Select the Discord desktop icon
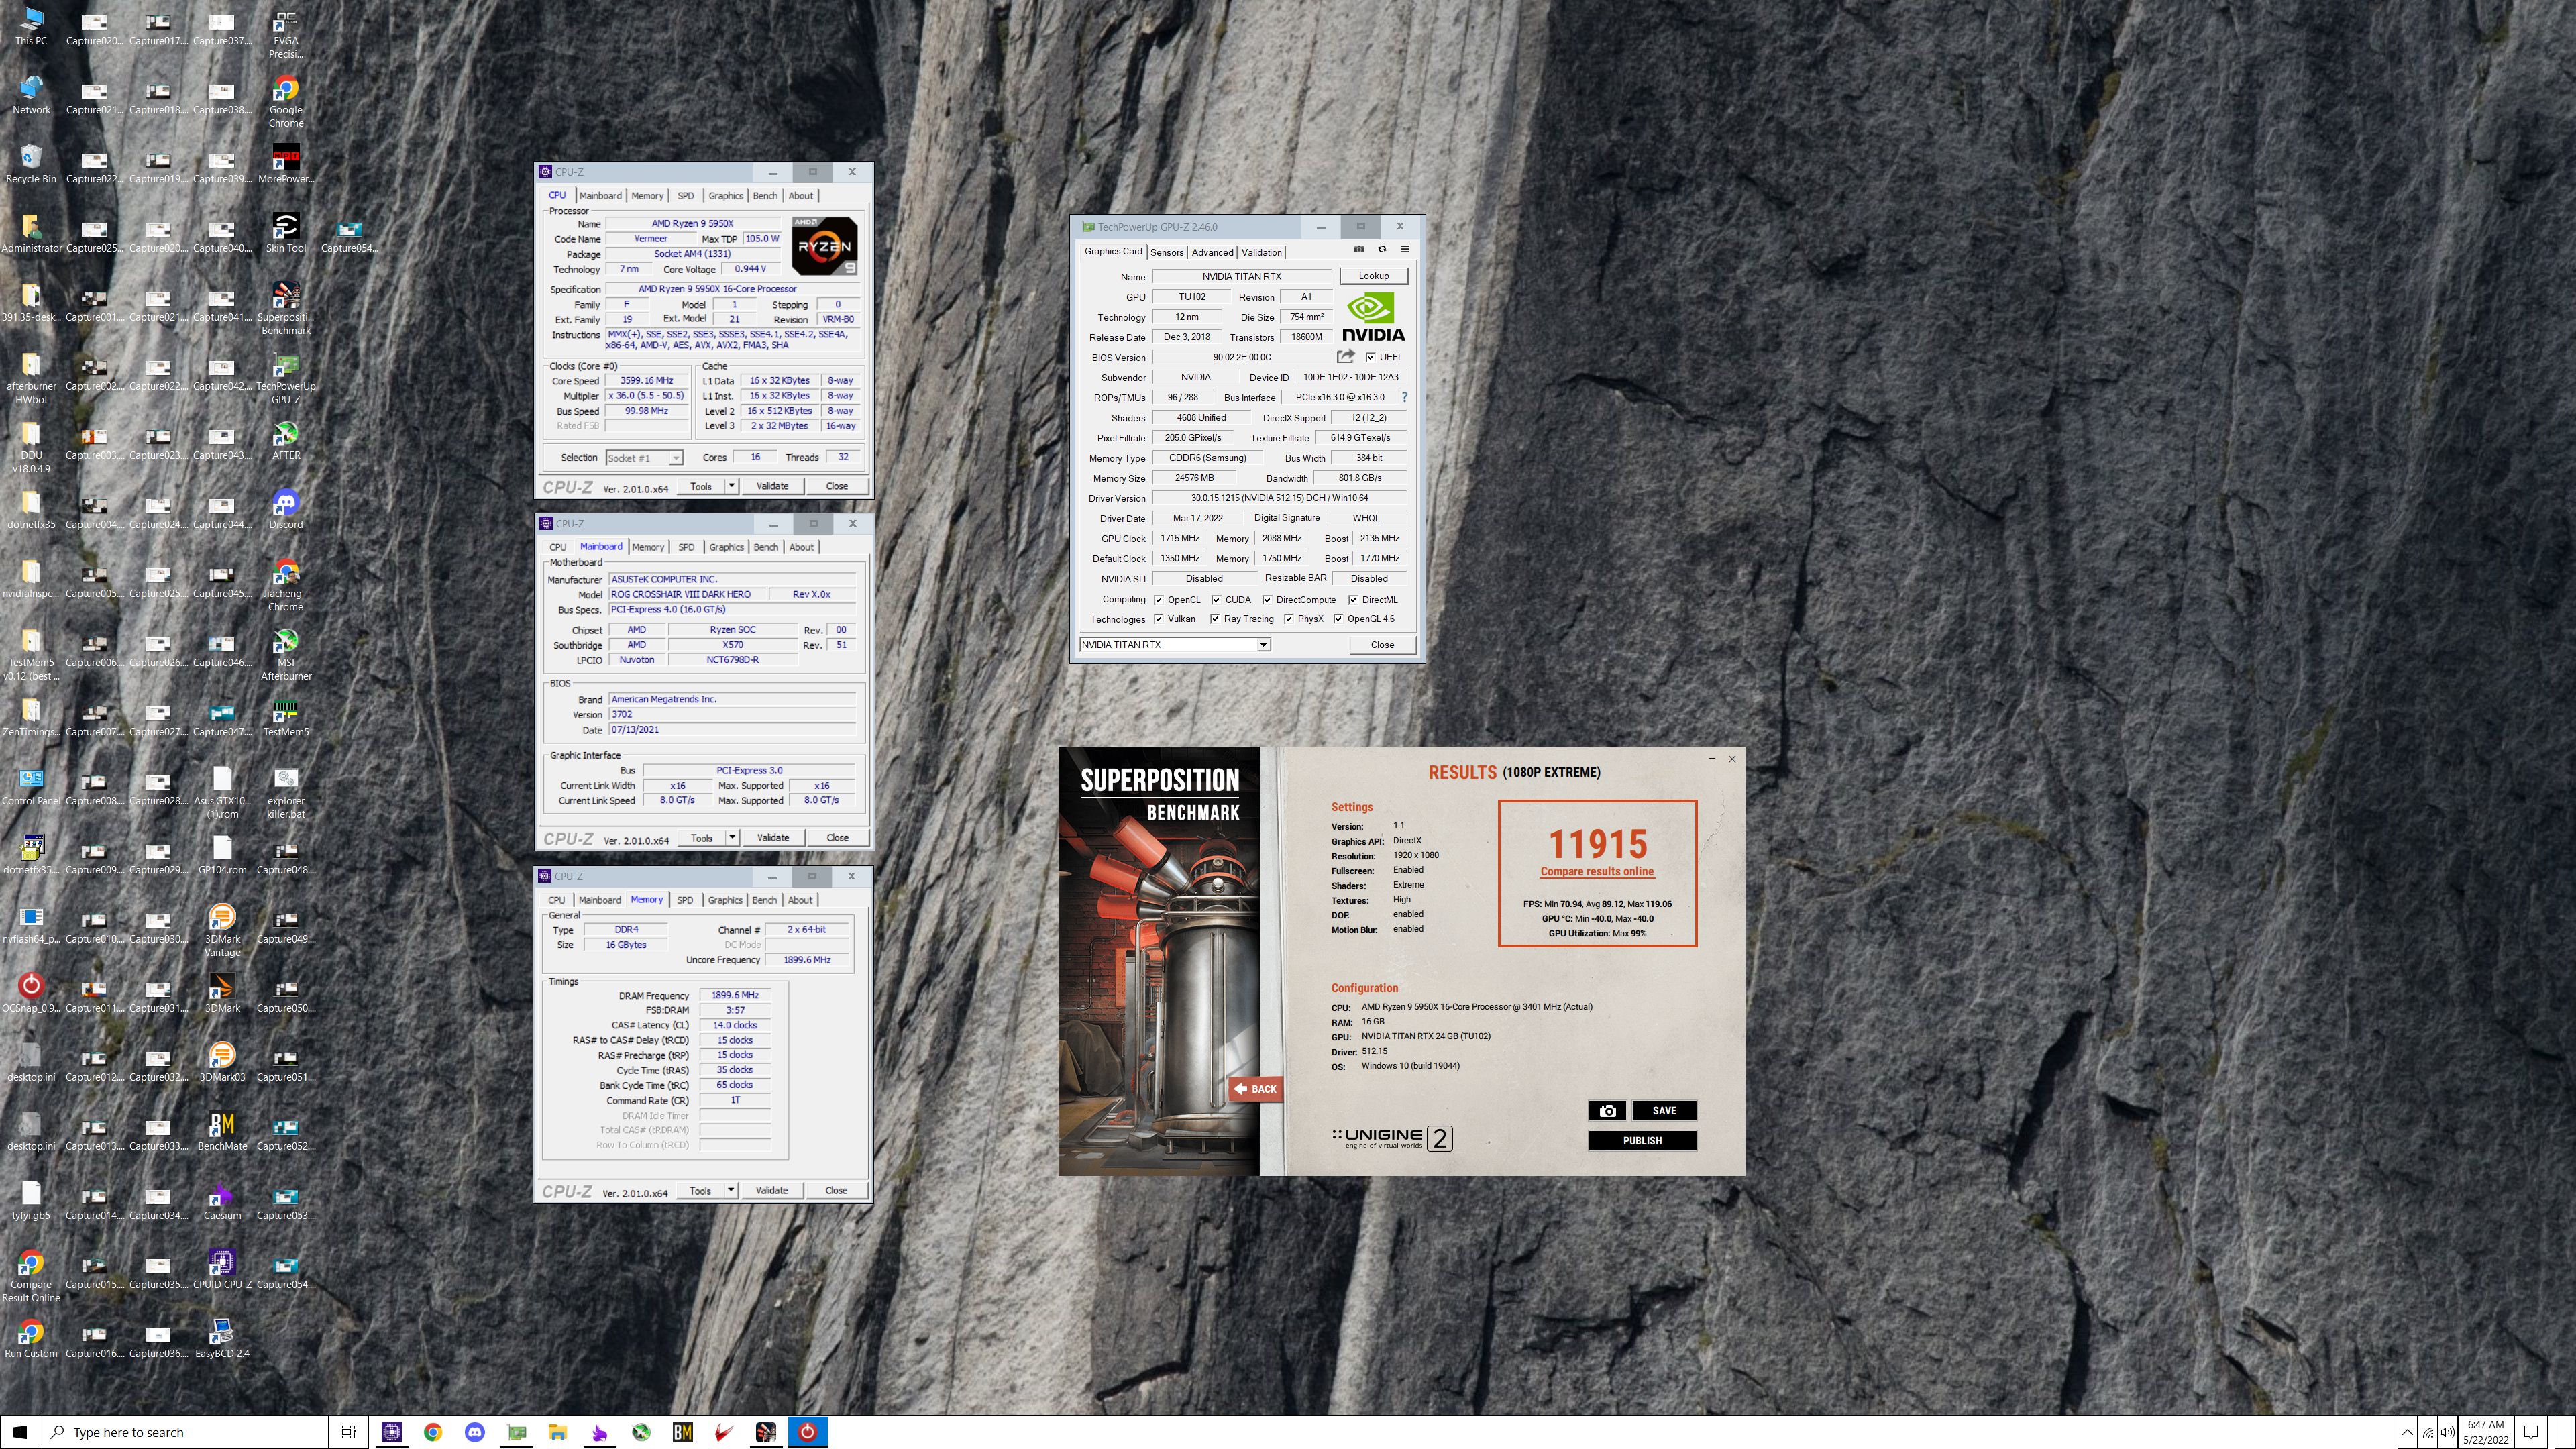Image resolution: width=2576 pixels, height=1449 pixels. (286, 509)
